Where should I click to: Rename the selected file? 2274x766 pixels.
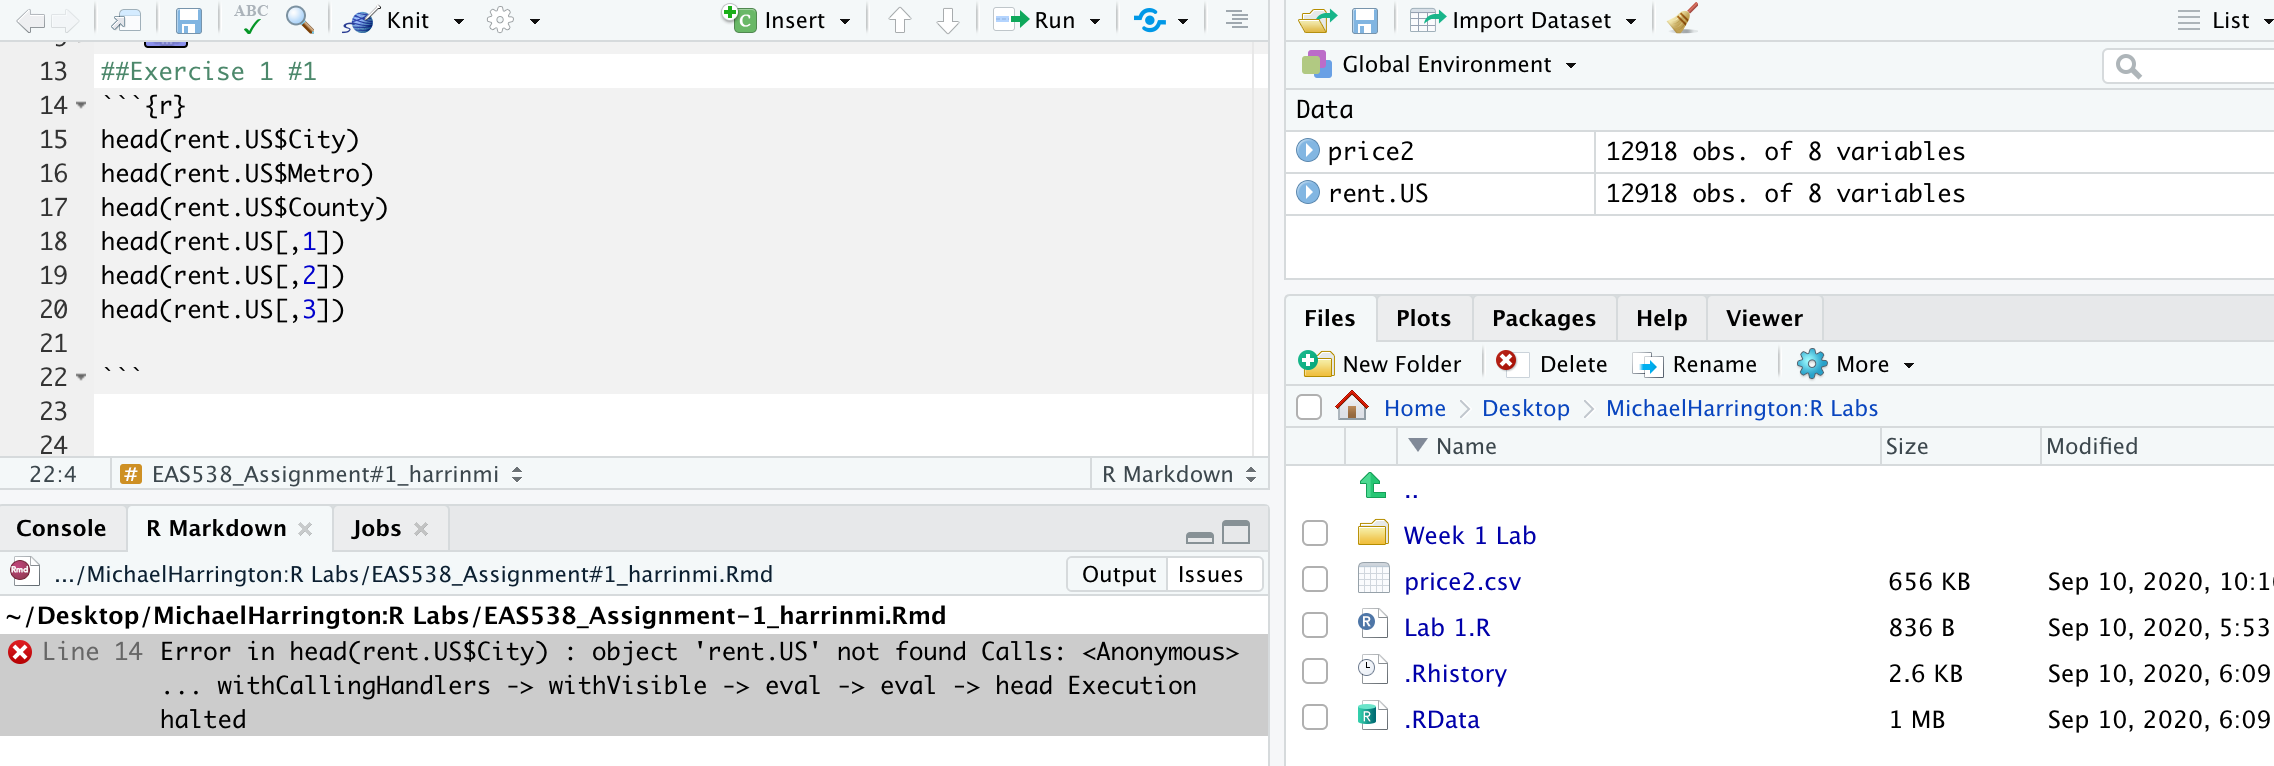(x=1695, y=364)
